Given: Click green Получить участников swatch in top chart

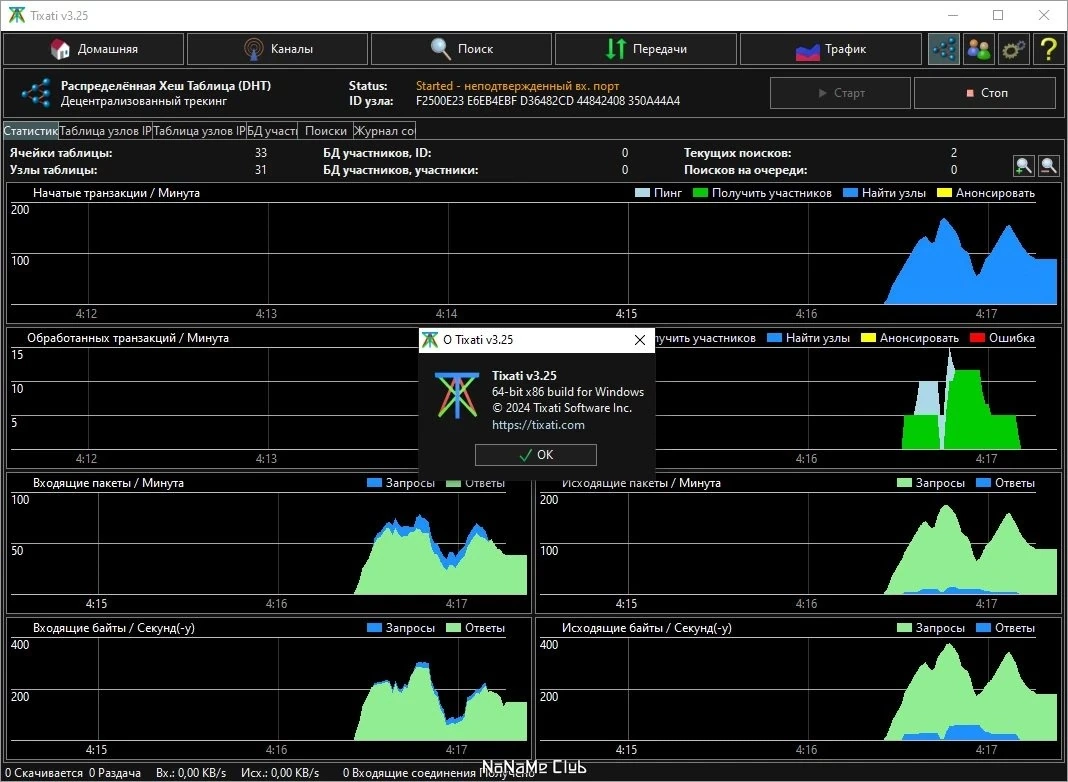Looking at the screenshot, I should click(x=700, y=193).
